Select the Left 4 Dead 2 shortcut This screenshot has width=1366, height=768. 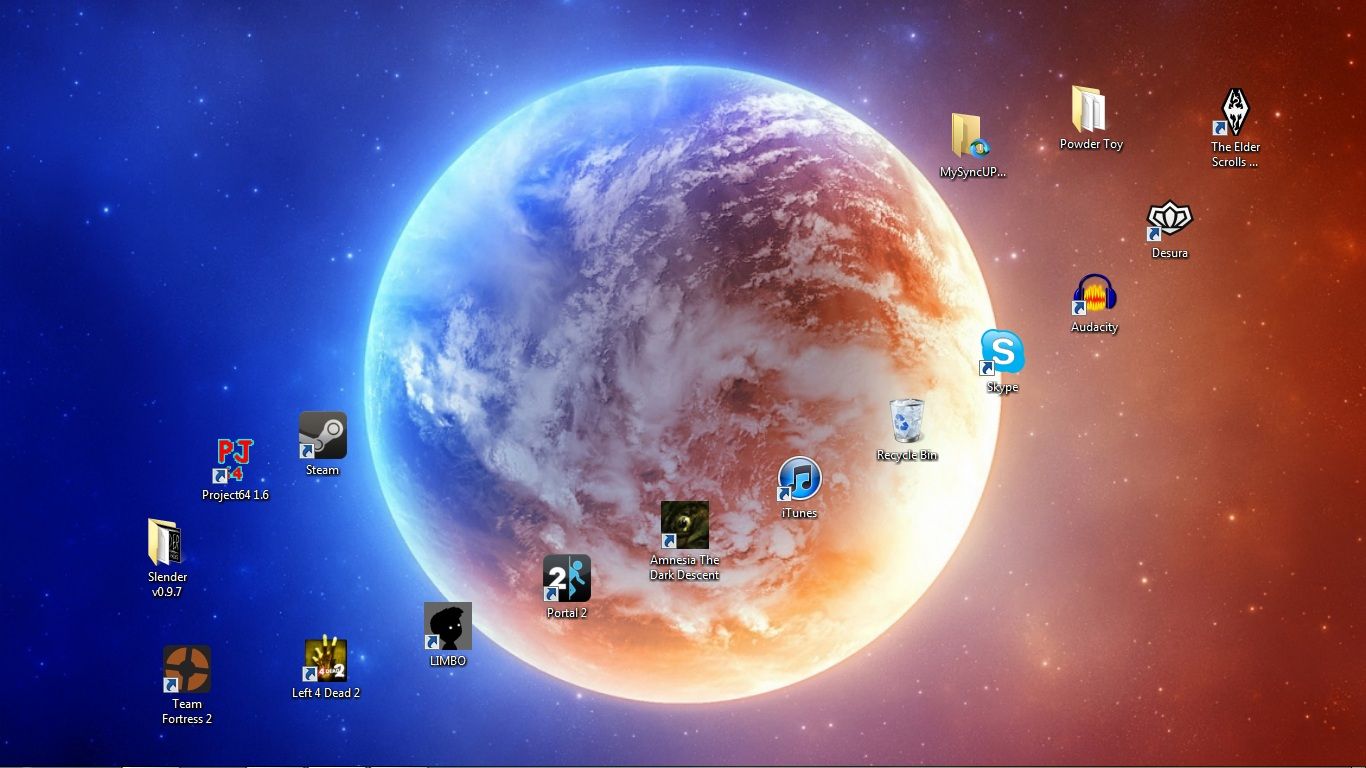click(326, 660)
